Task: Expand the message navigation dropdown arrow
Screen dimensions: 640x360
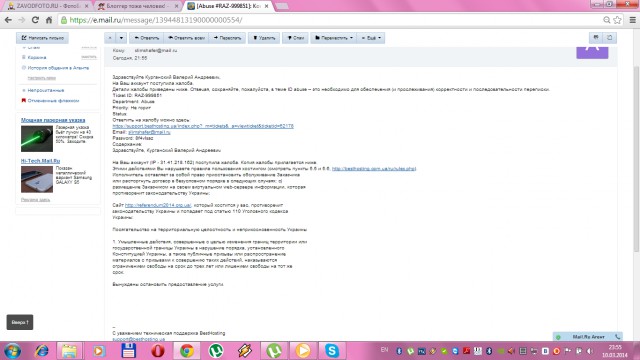Action: 121,38
